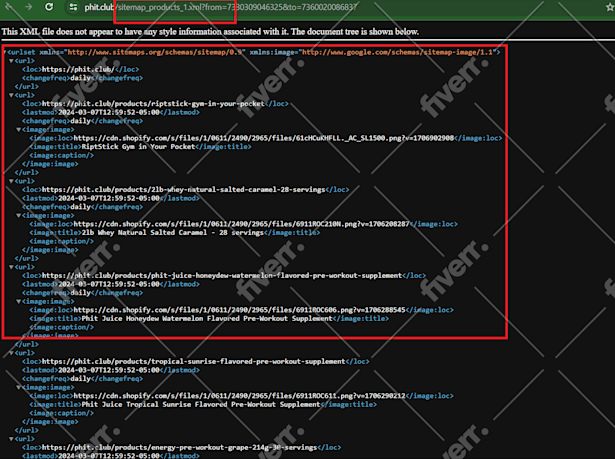Collapse the root urlset node
The width and height of the screenshot is (615, 459).
click(x=5, y=52)
